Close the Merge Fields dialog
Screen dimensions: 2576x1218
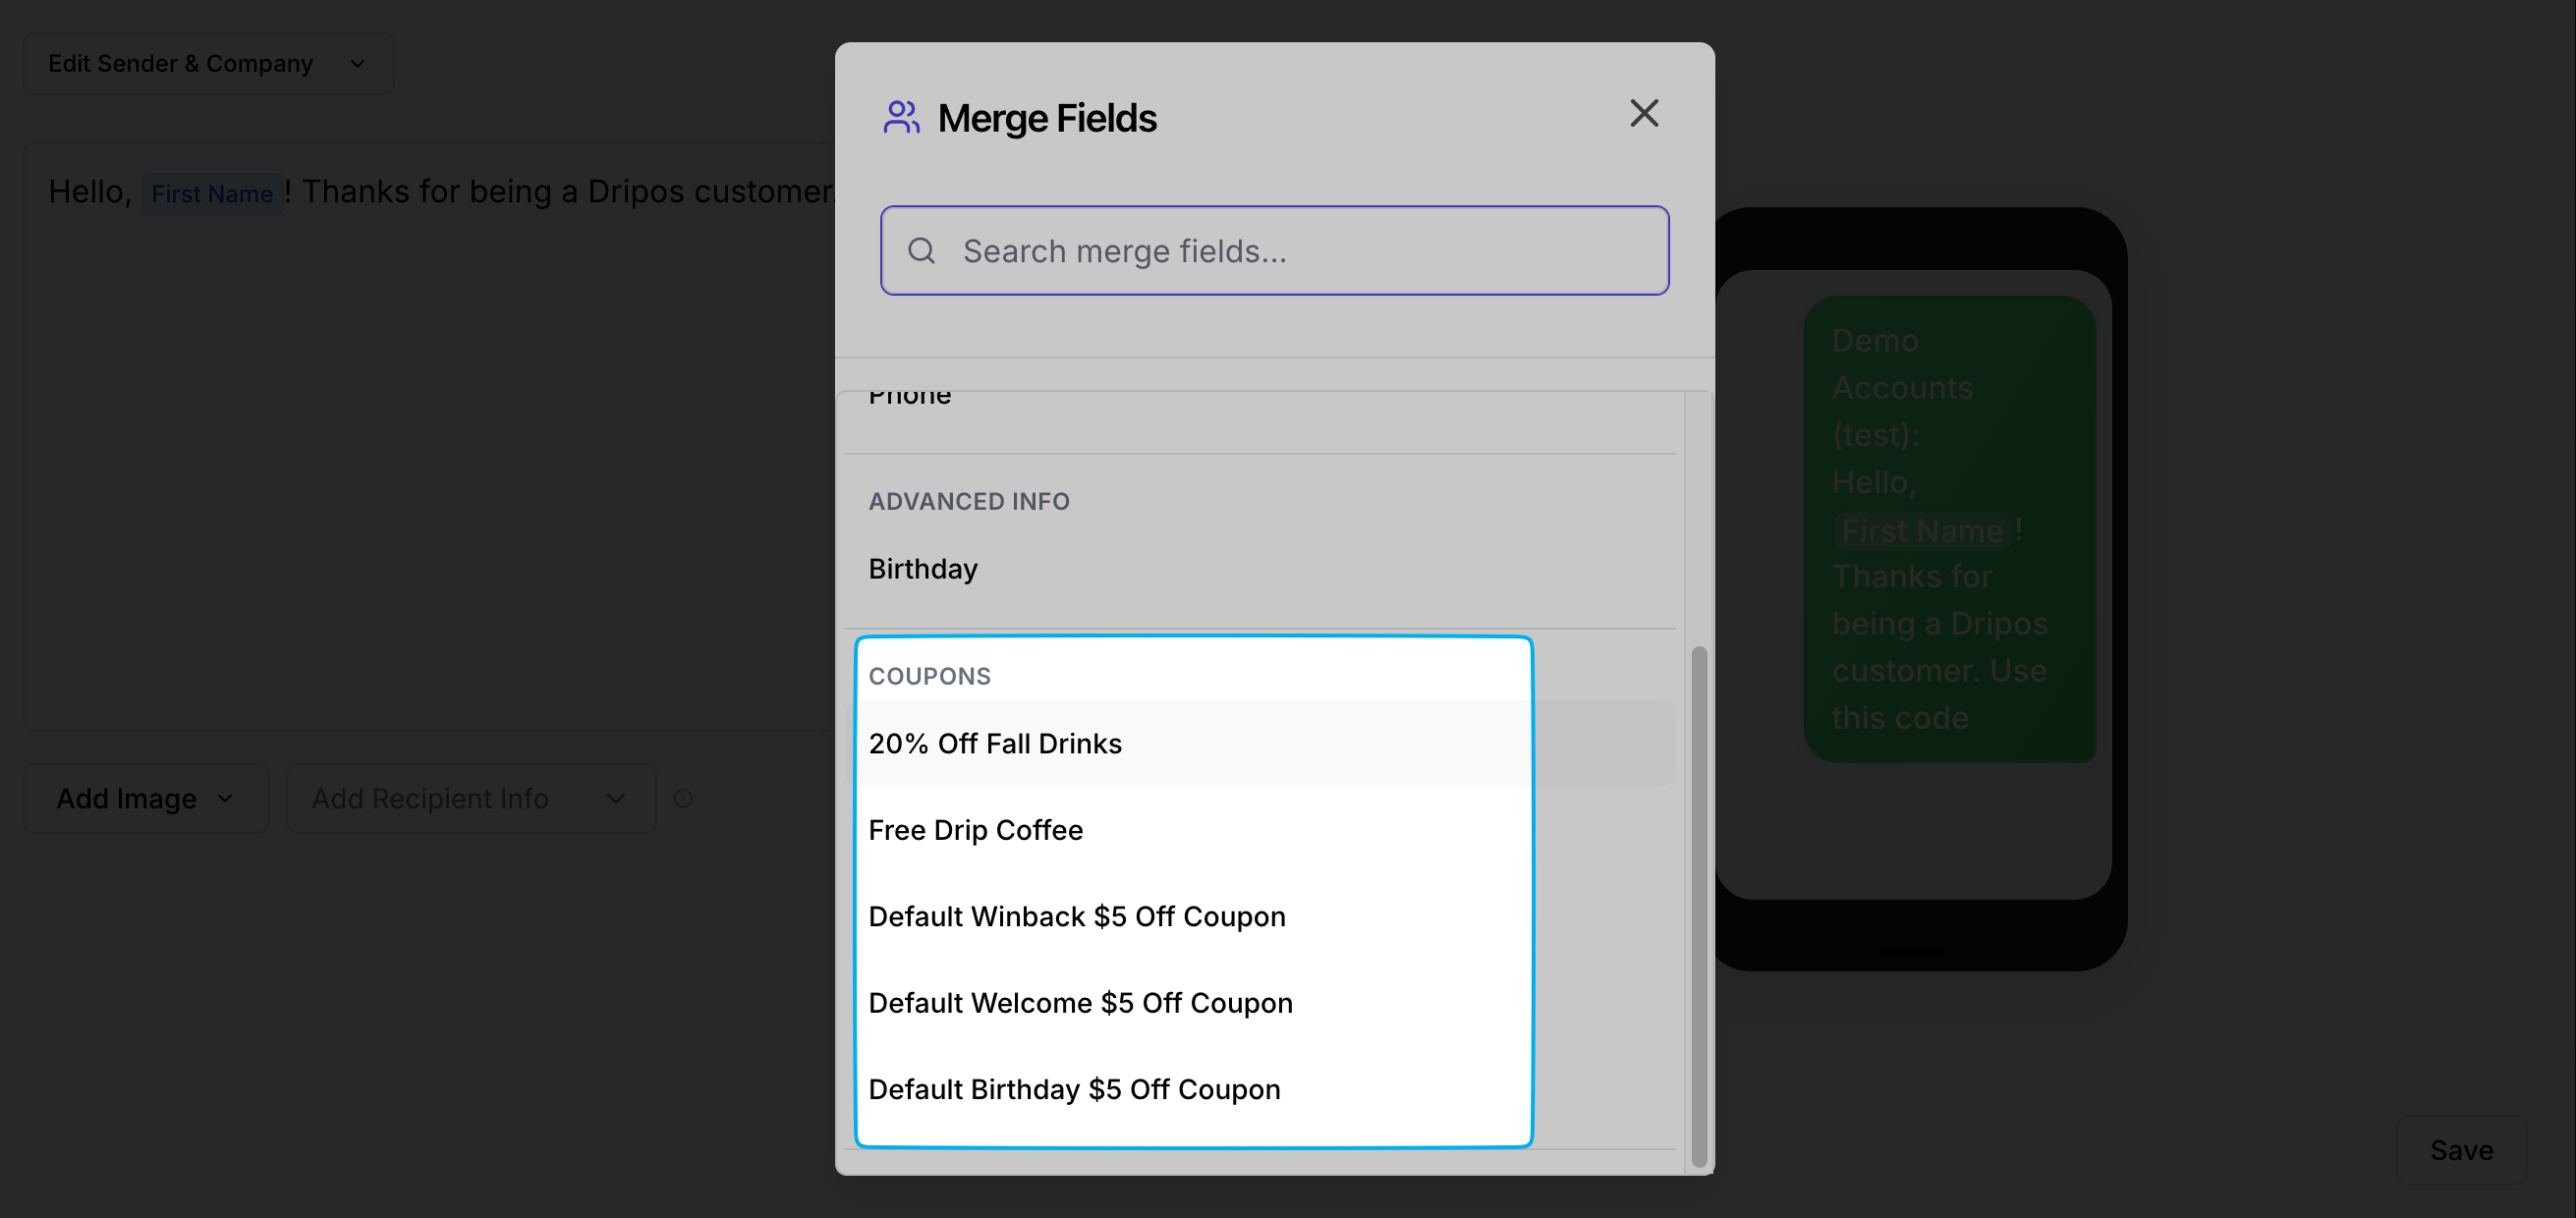[1643, 113]
